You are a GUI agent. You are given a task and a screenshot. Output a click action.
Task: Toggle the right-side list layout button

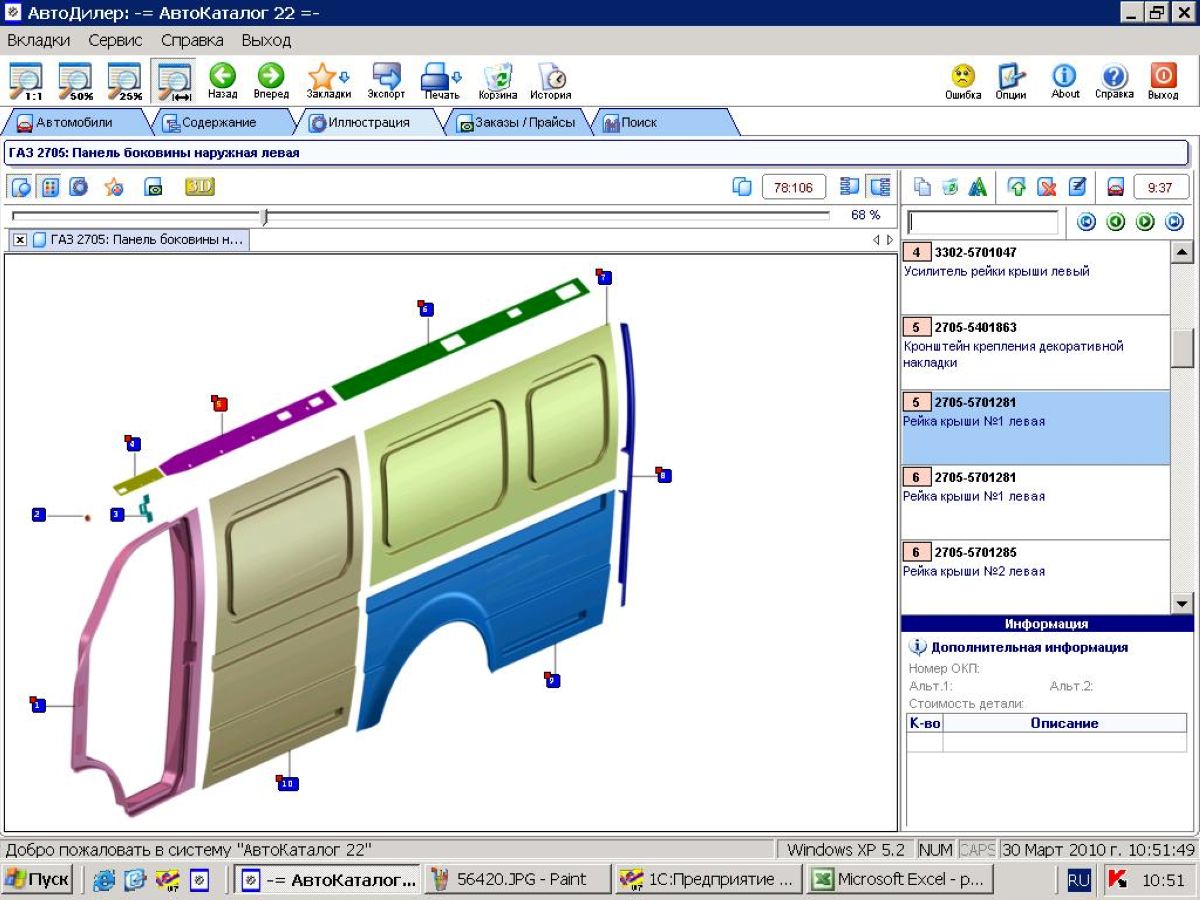coord(879,186)
